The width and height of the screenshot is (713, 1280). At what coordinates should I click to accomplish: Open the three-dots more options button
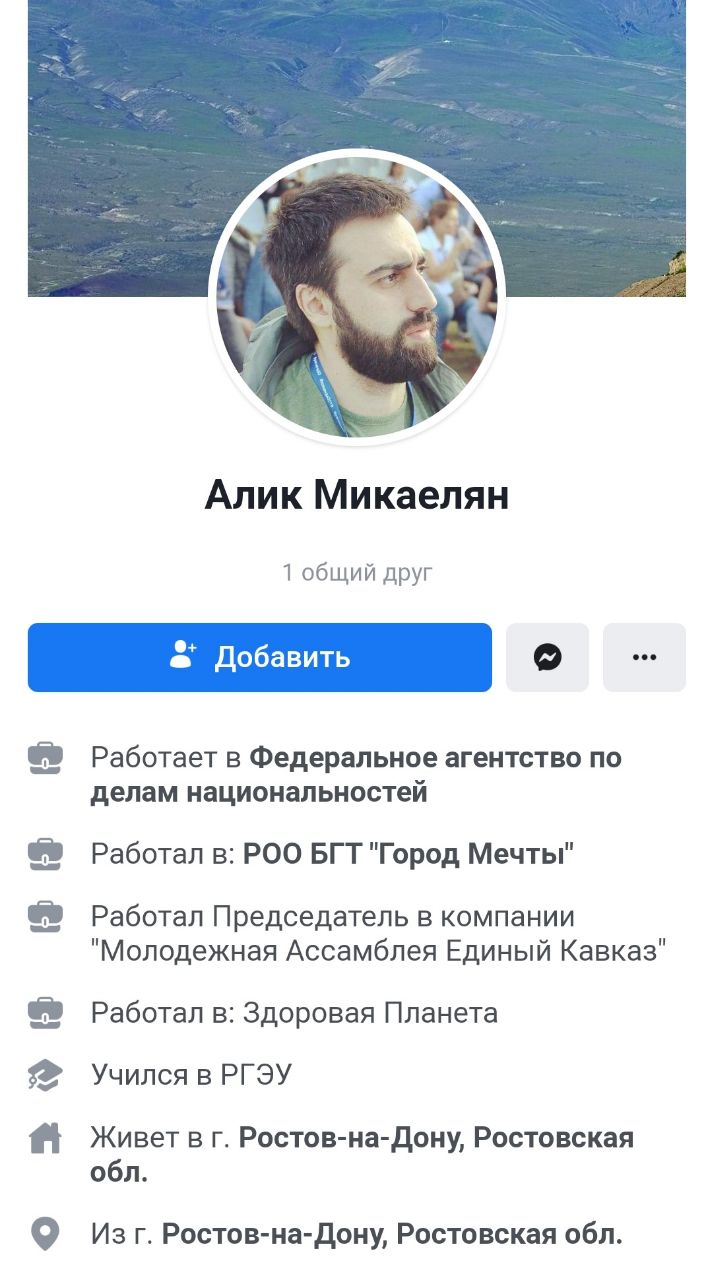coord(644,657)
